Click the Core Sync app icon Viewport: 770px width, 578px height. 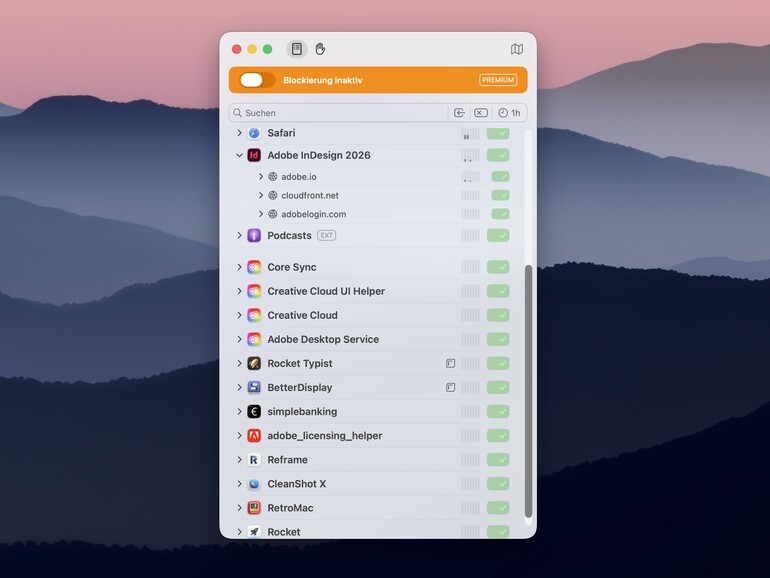coord(254,267)
